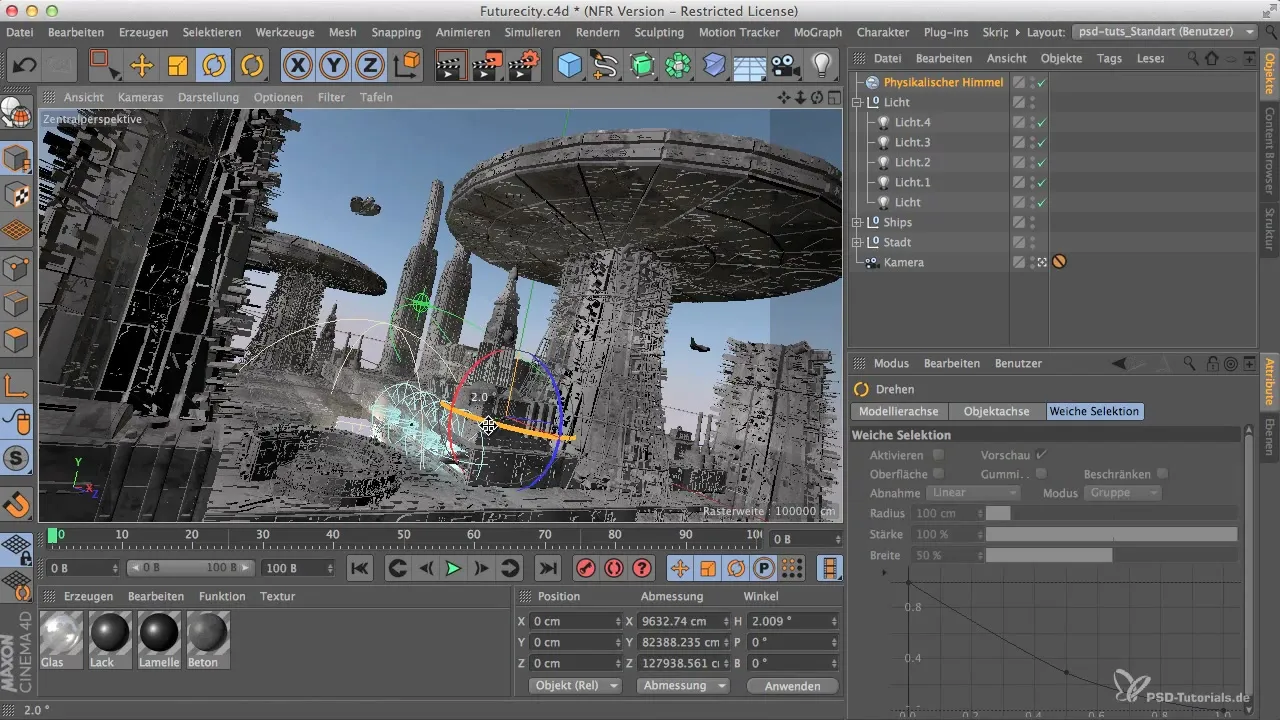Add a cube primitive object

[x=570, y=66]
